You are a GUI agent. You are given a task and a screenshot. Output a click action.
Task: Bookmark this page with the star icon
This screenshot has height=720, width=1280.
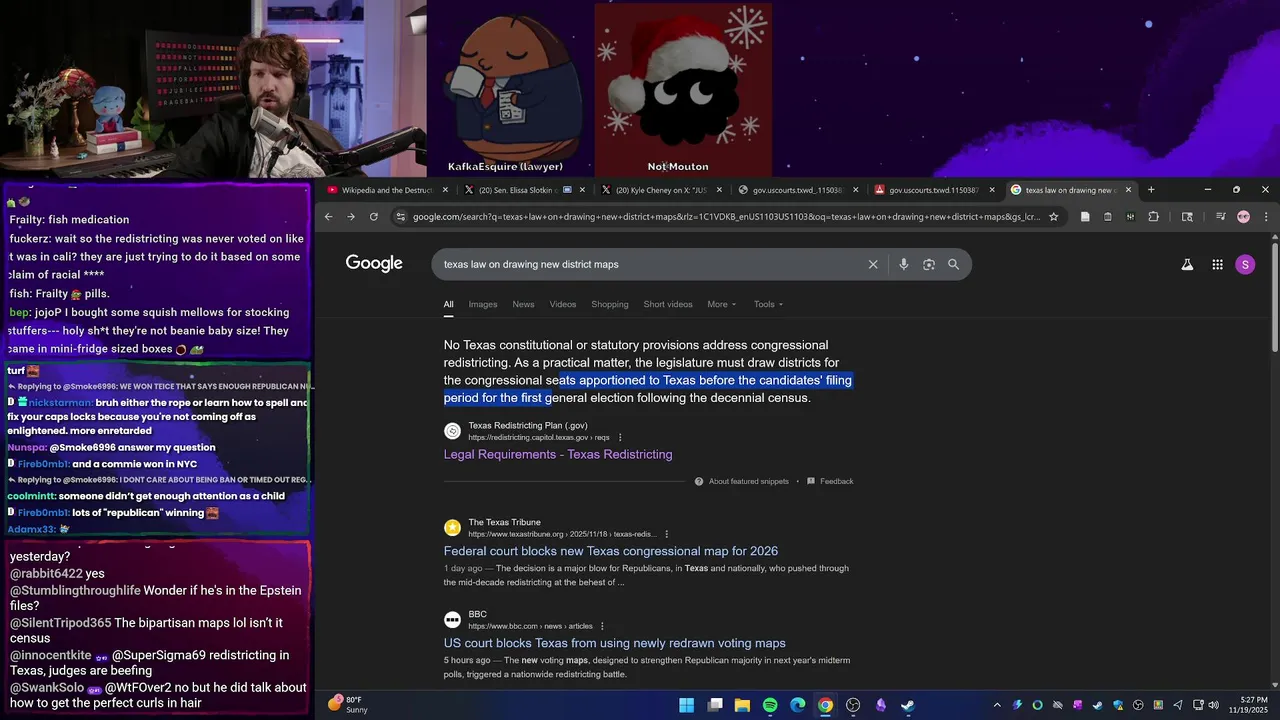coord(1053,217)
